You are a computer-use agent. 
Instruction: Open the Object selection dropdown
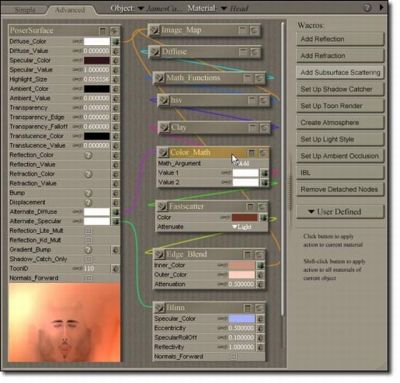click(x=141, y=8)
